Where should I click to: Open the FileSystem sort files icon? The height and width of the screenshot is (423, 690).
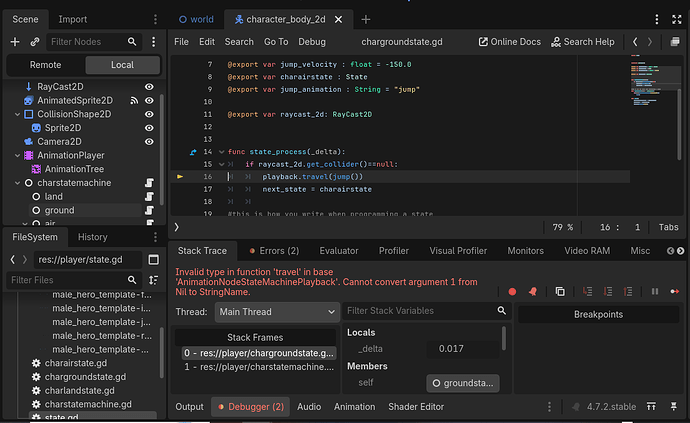click(154, 280)
